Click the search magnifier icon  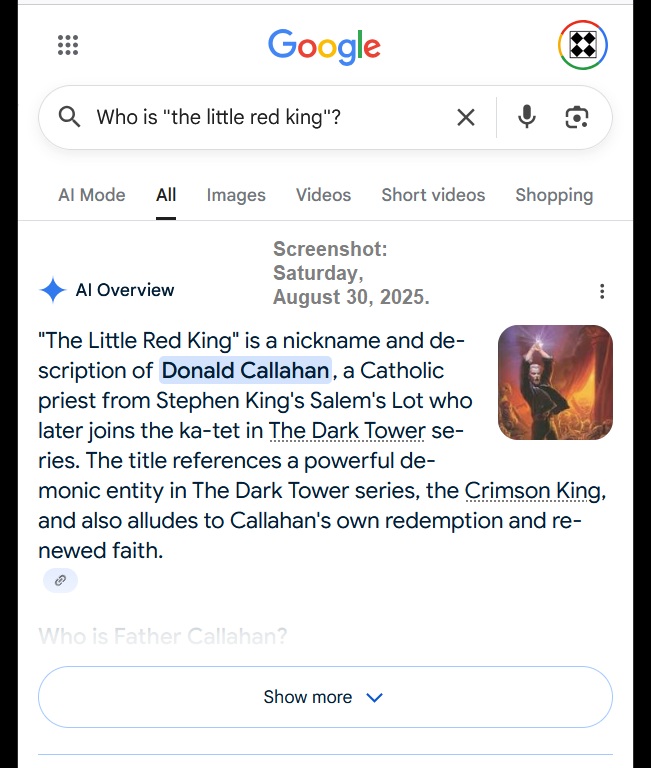pyautogui.click(x=69, y=117)
